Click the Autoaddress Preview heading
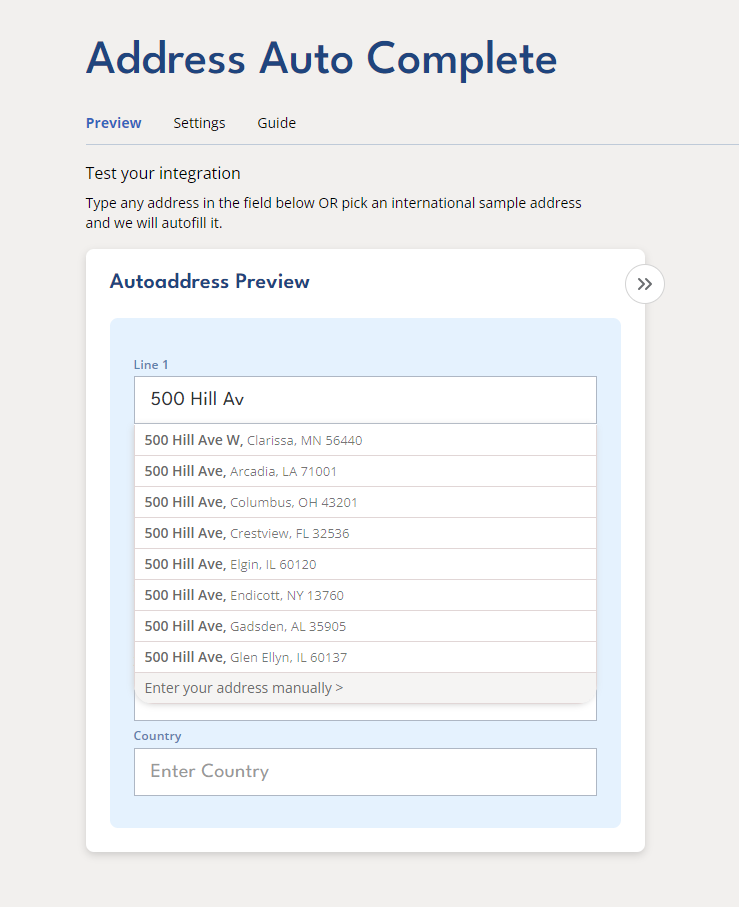The width and height of the screenshot is (739, 907). coord(209,282)
